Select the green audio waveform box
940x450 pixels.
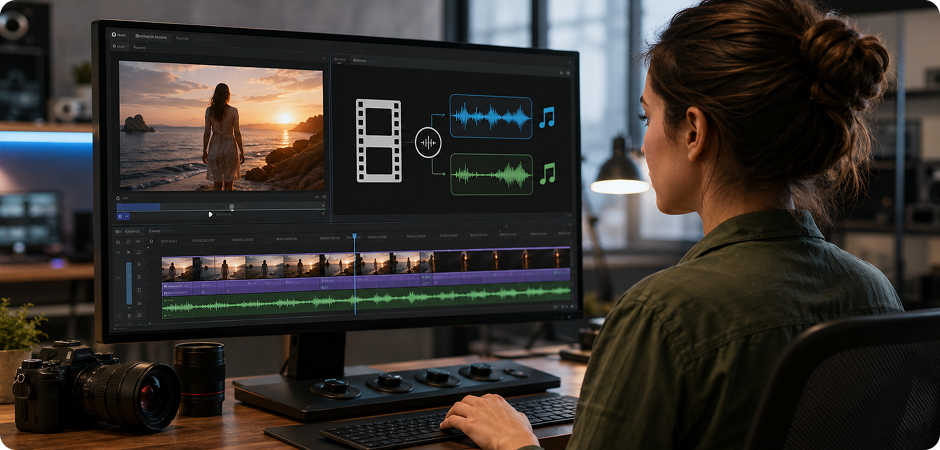tap(491, 174)
